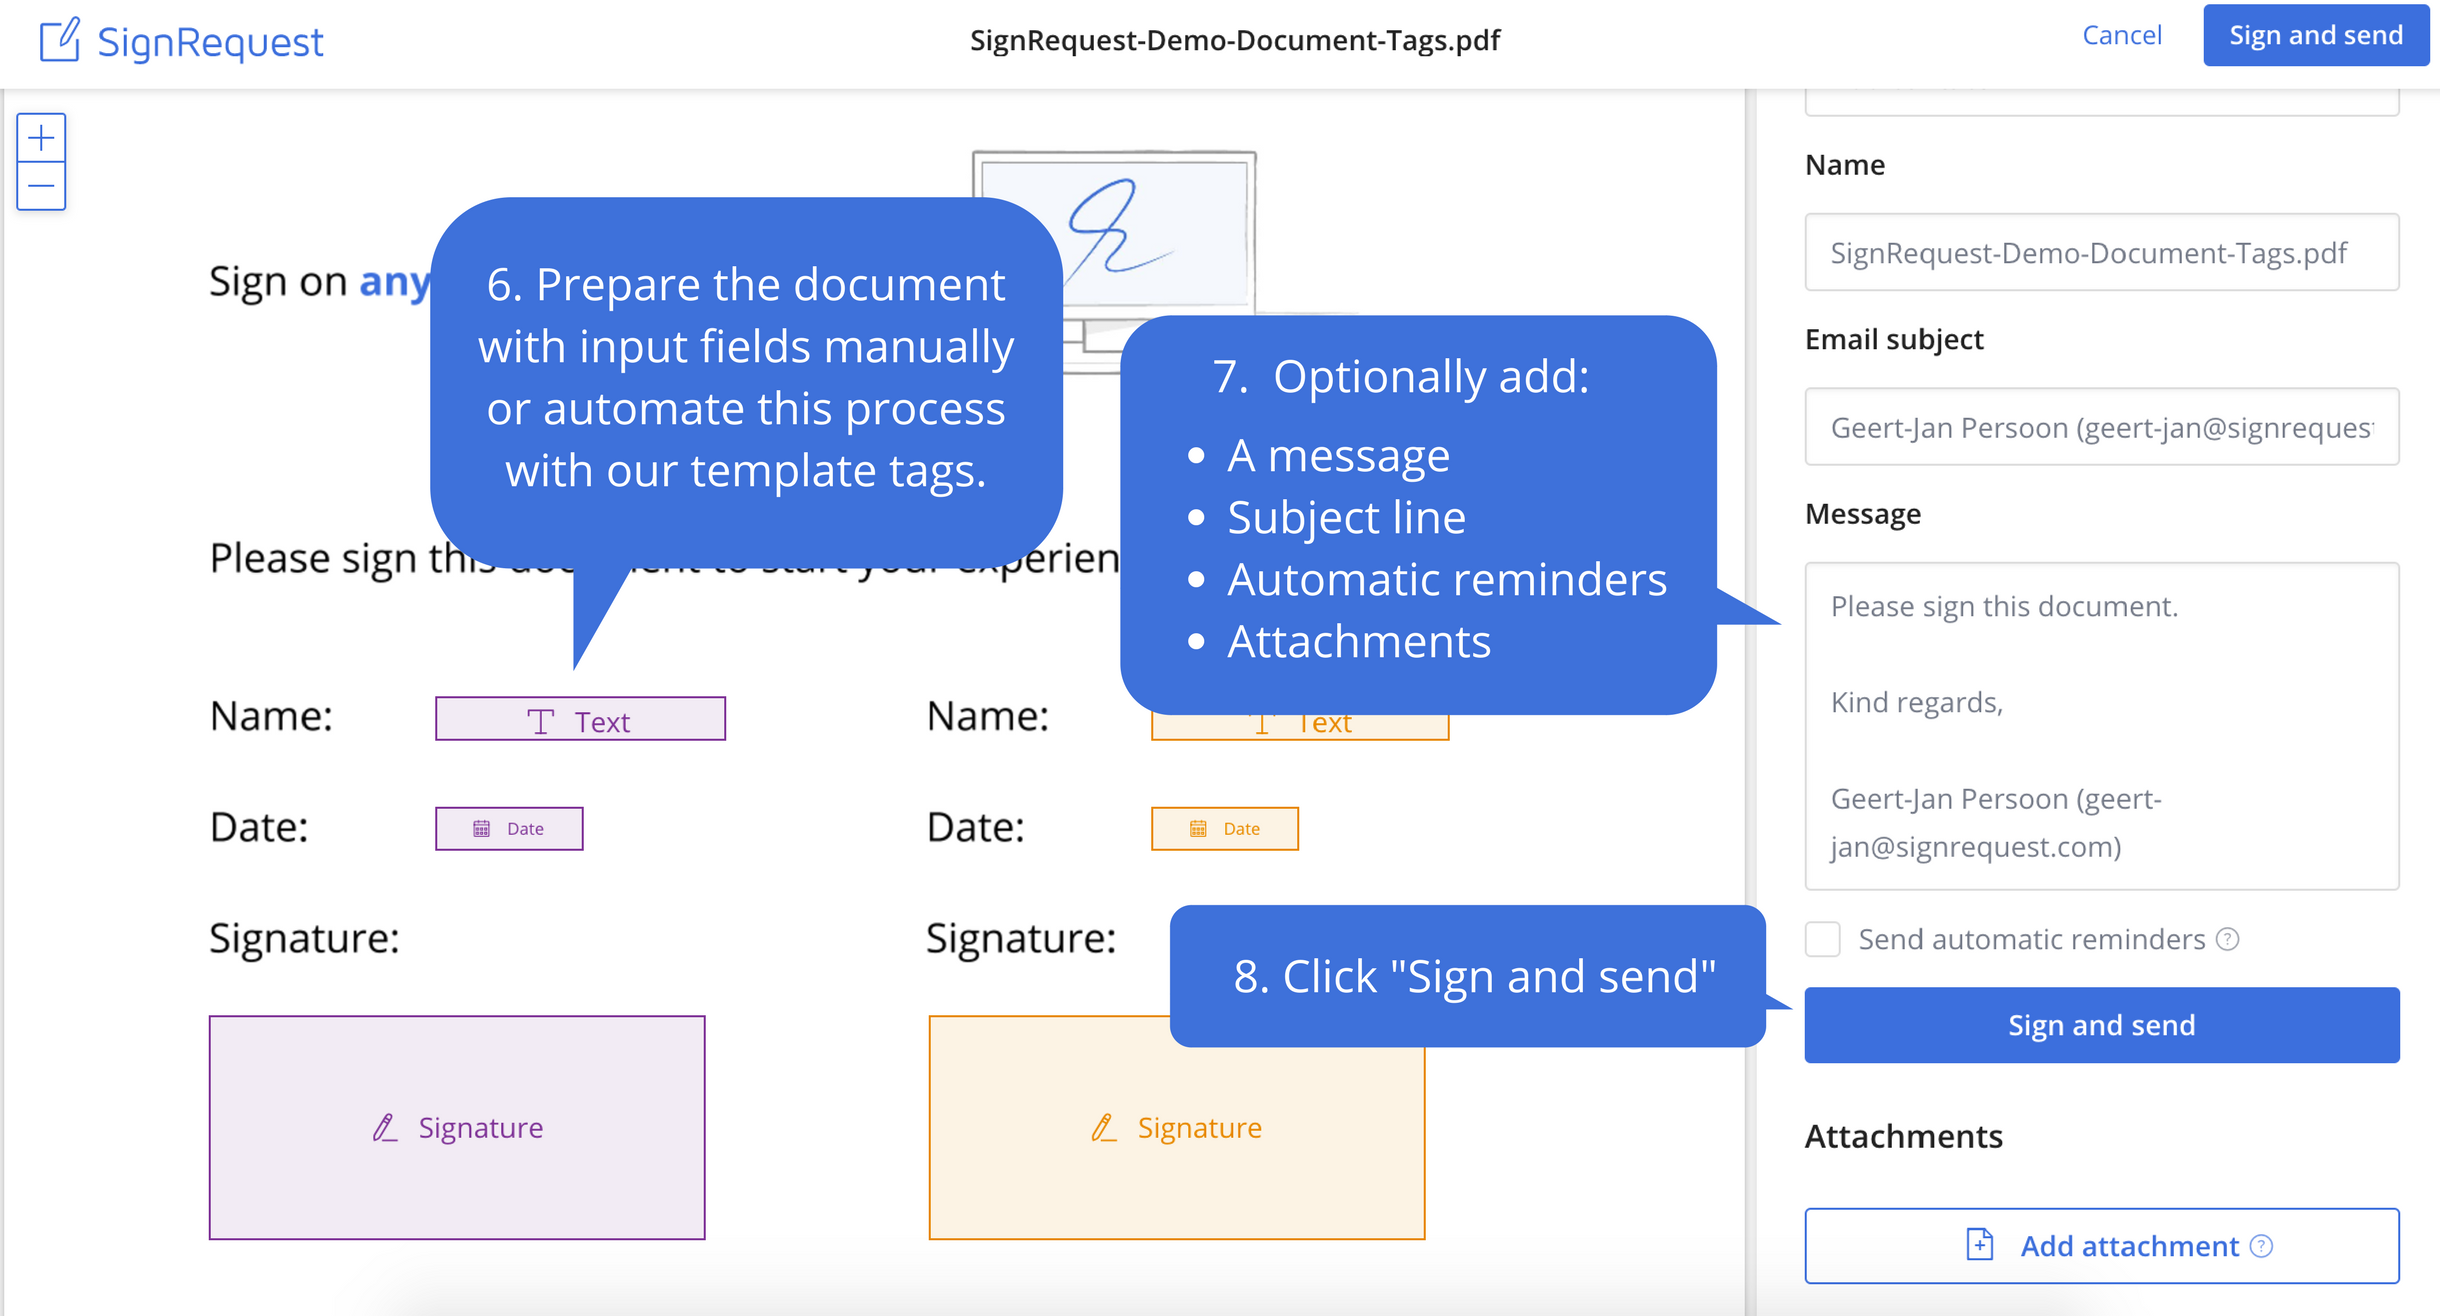Click the SignRequest logo icon
Image resolution: width=2440 pixels, height=1316 pixels.
pos(59,41)
